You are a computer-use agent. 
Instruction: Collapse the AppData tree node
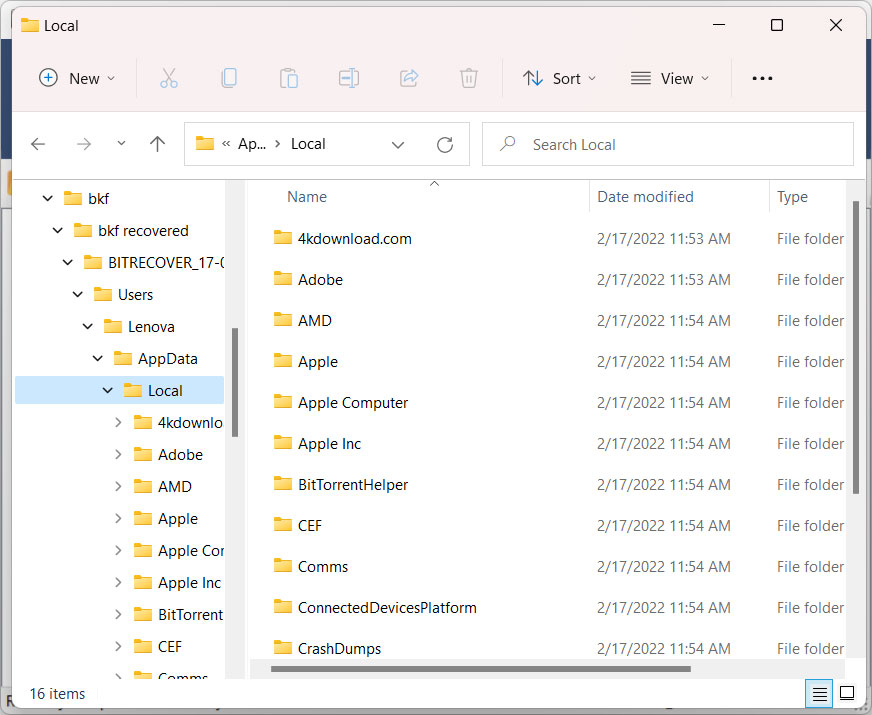(98, 358)
